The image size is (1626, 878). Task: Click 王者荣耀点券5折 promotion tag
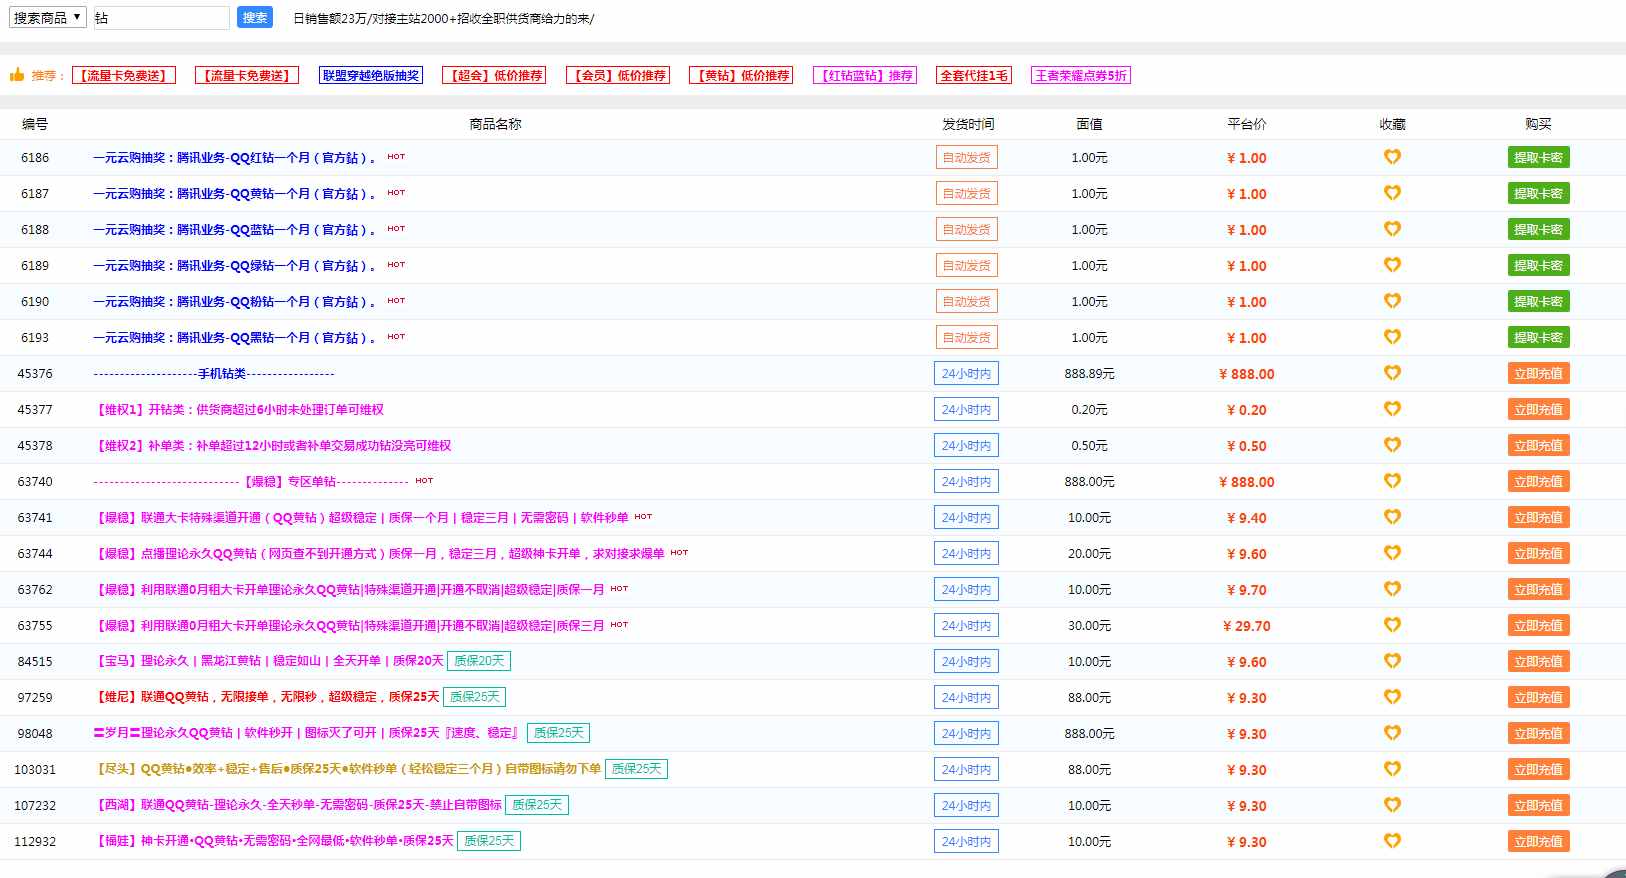(x=1080, y=75)
